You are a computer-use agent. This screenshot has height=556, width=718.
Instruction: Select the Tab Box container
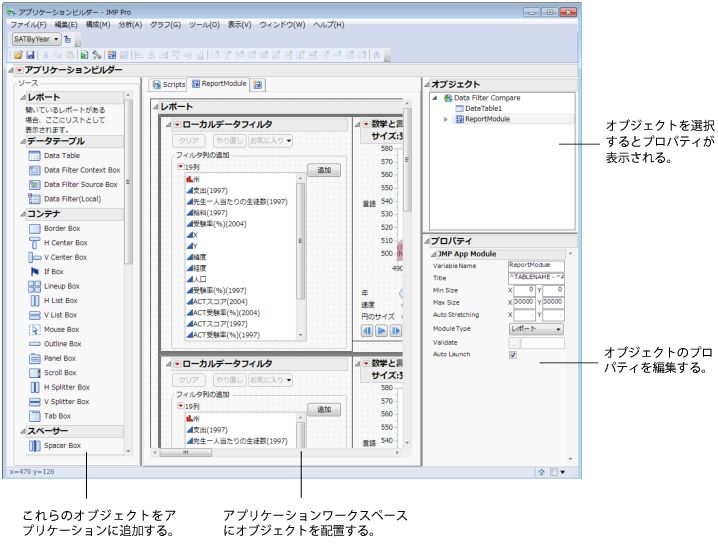click(55, 416)
